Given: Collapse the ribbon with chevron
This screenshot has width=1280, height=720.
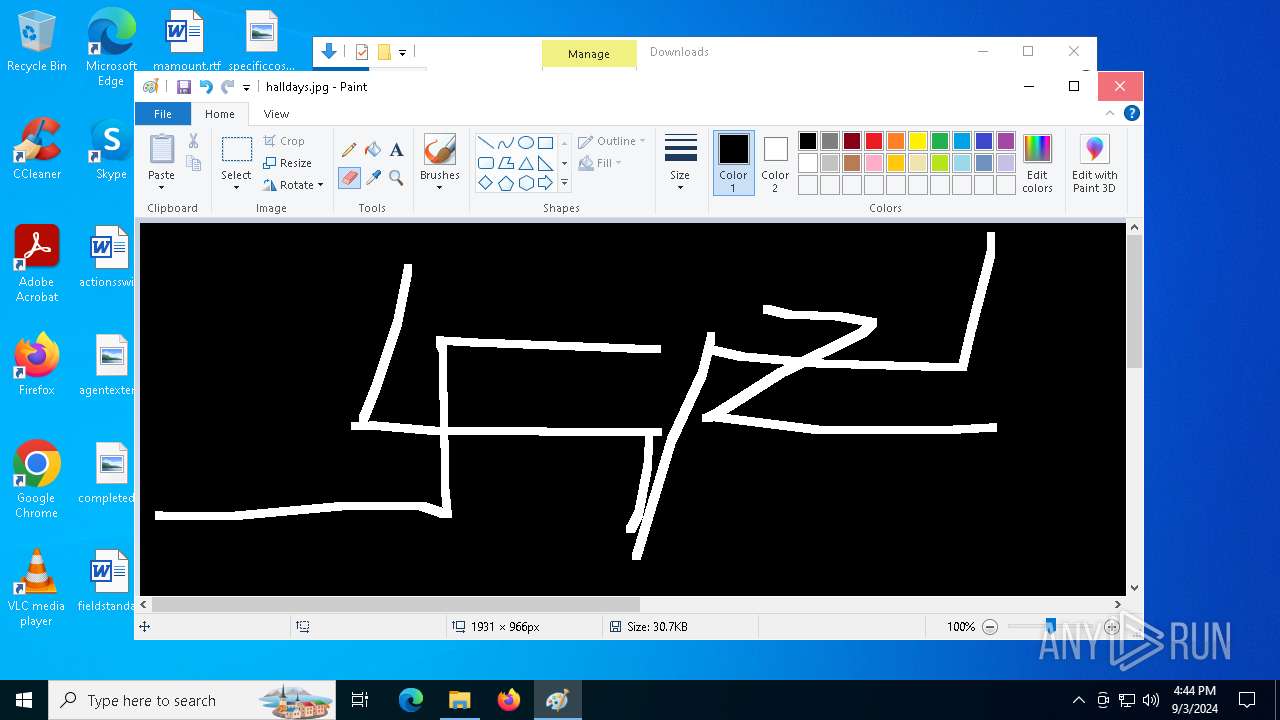Looking at the screenshot, I should tap(1112, 114).
